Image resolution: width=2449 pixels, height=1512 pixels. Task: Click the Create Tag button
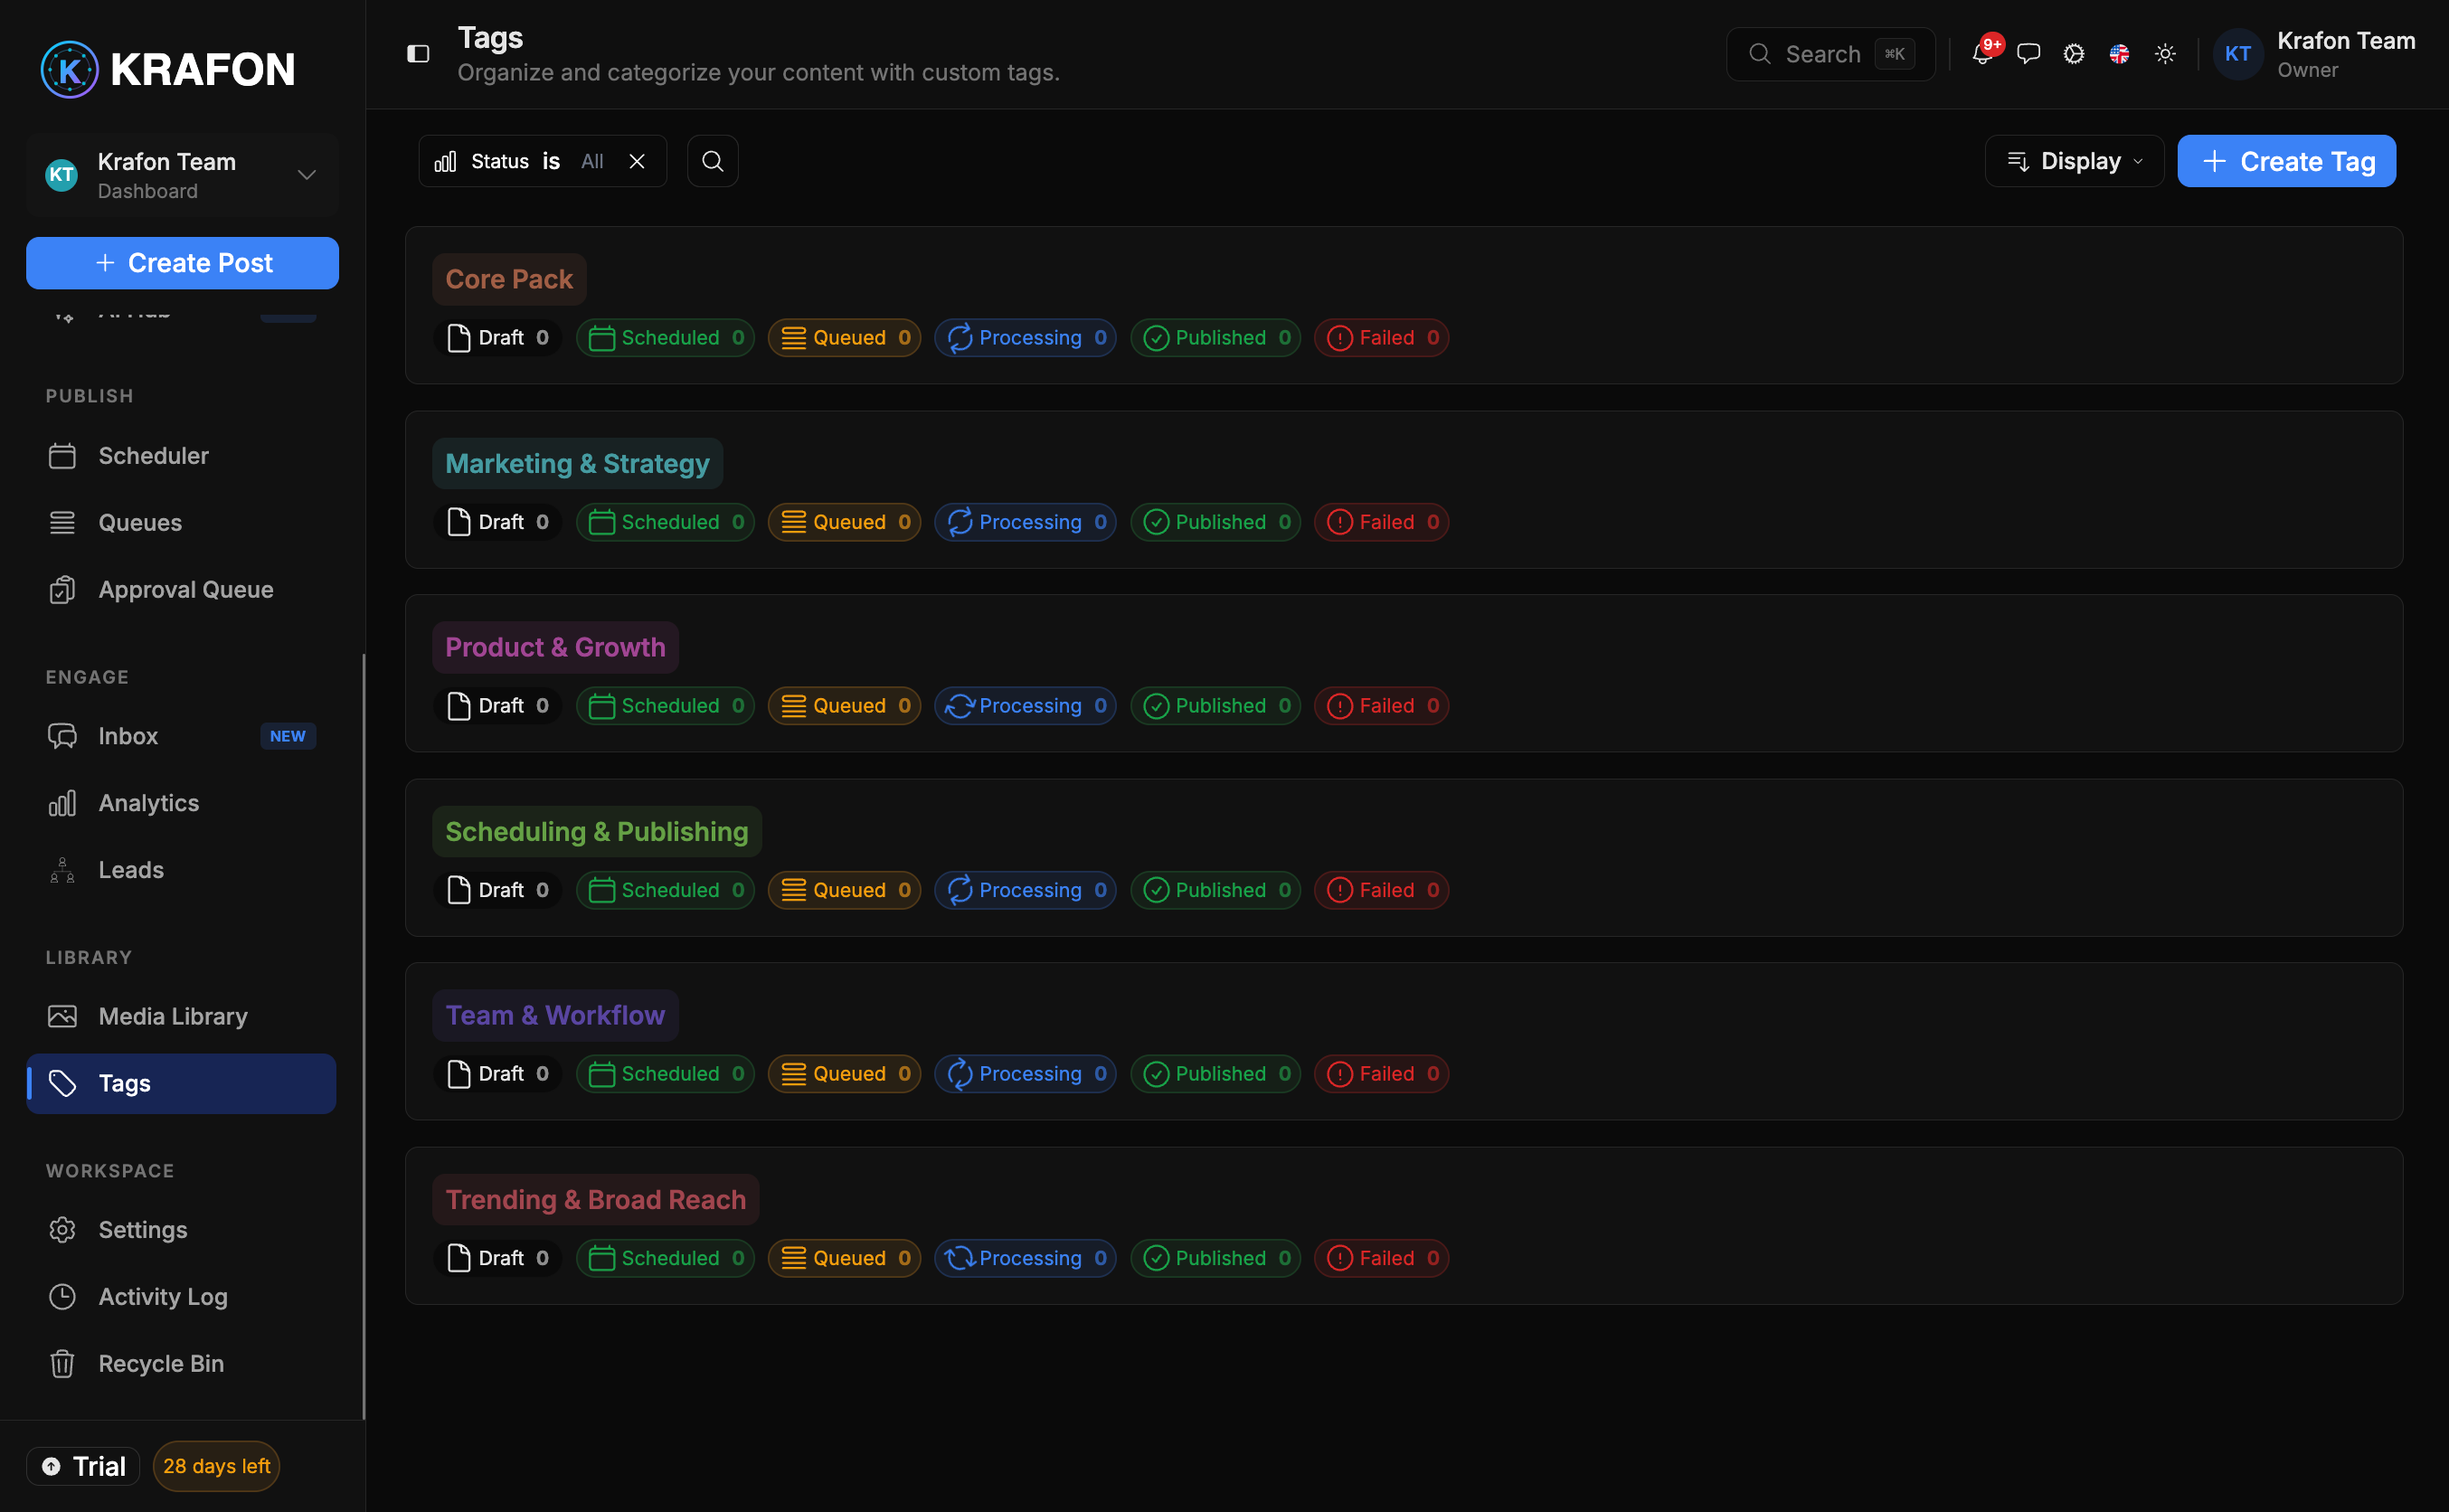point(2286,161)
